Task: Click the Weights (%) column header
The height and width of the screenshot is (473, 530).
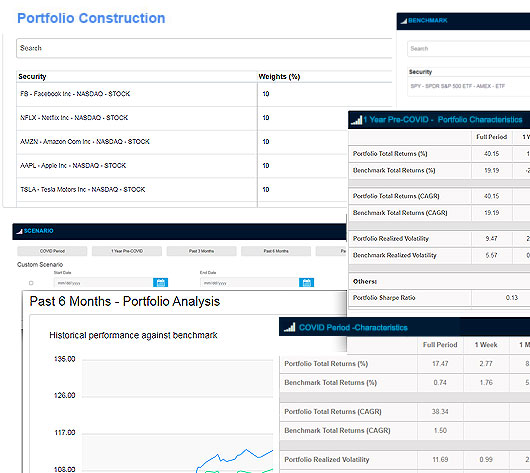Action: (x=279, y=77)
